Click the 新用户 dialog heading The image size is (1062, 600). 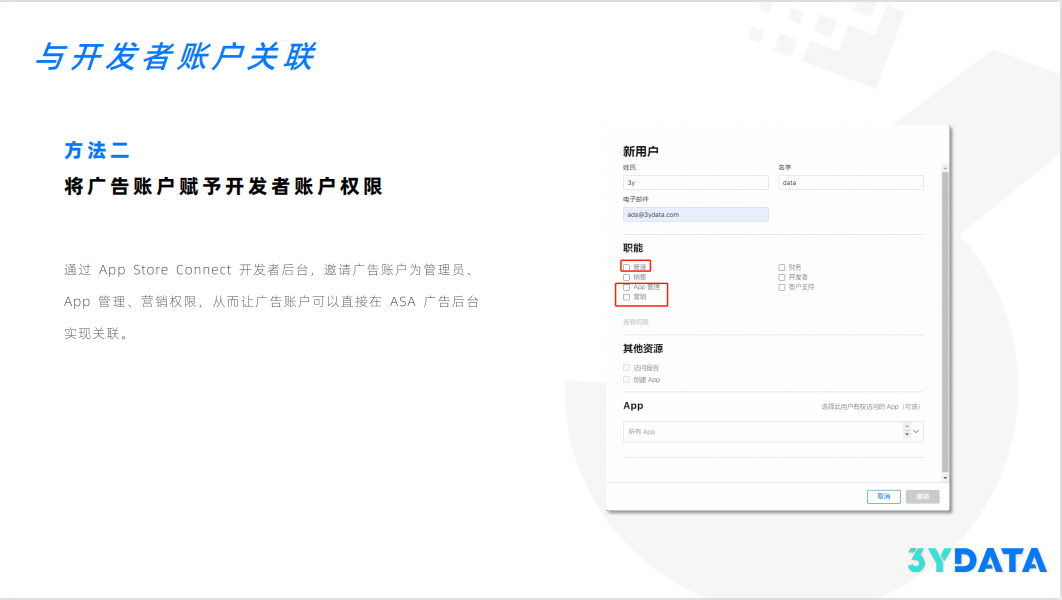[x=641, y=152]
